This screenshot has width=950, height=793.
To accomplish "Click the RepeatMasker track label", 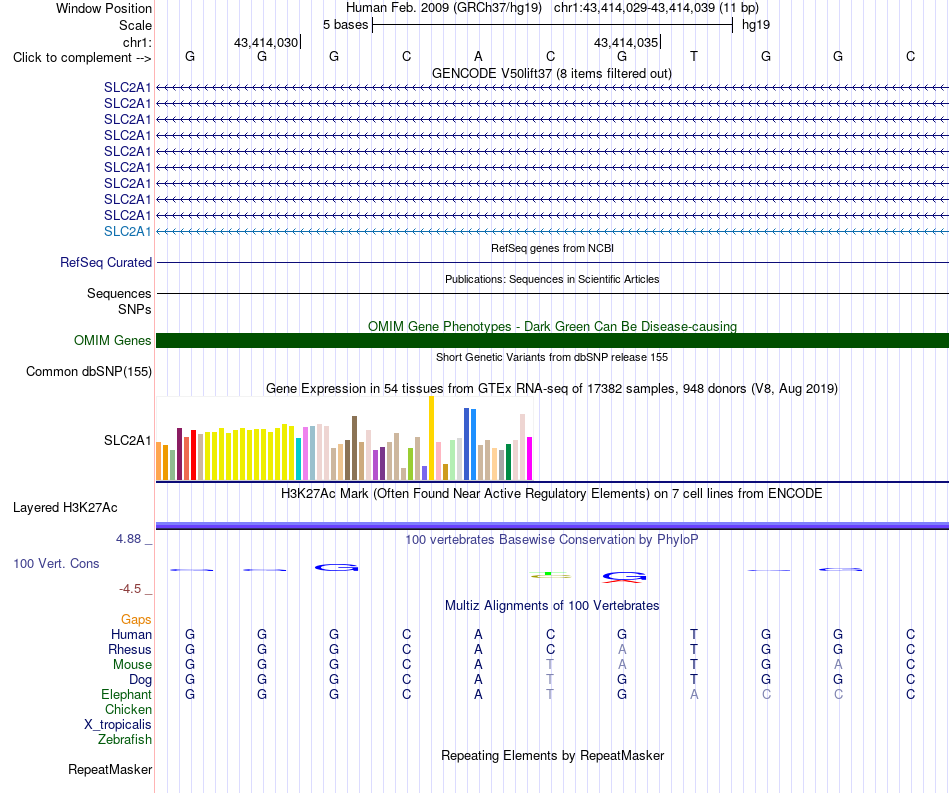I will (110, 769).
